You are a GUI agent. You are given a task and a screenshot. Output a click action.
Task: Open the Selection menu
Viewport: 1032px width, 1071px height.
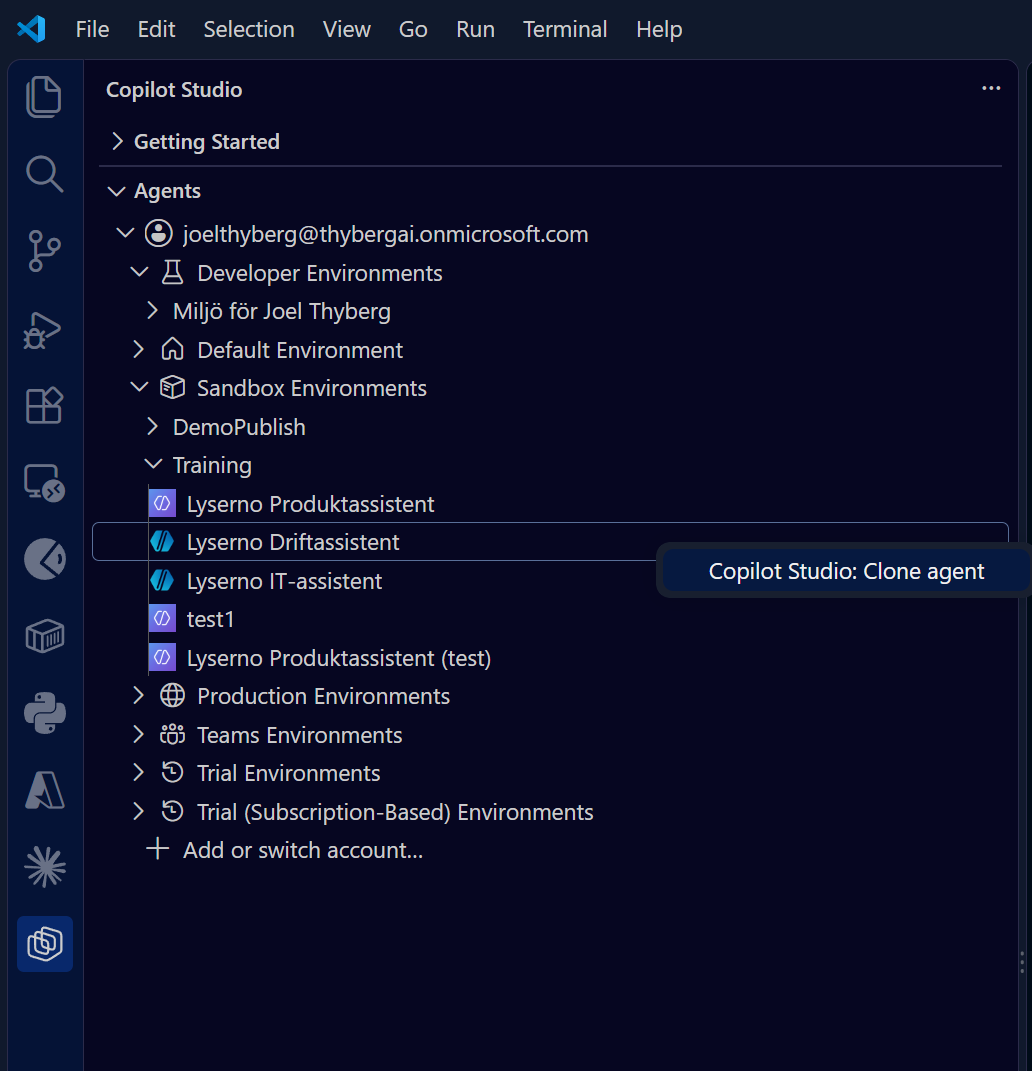(249, 29)
